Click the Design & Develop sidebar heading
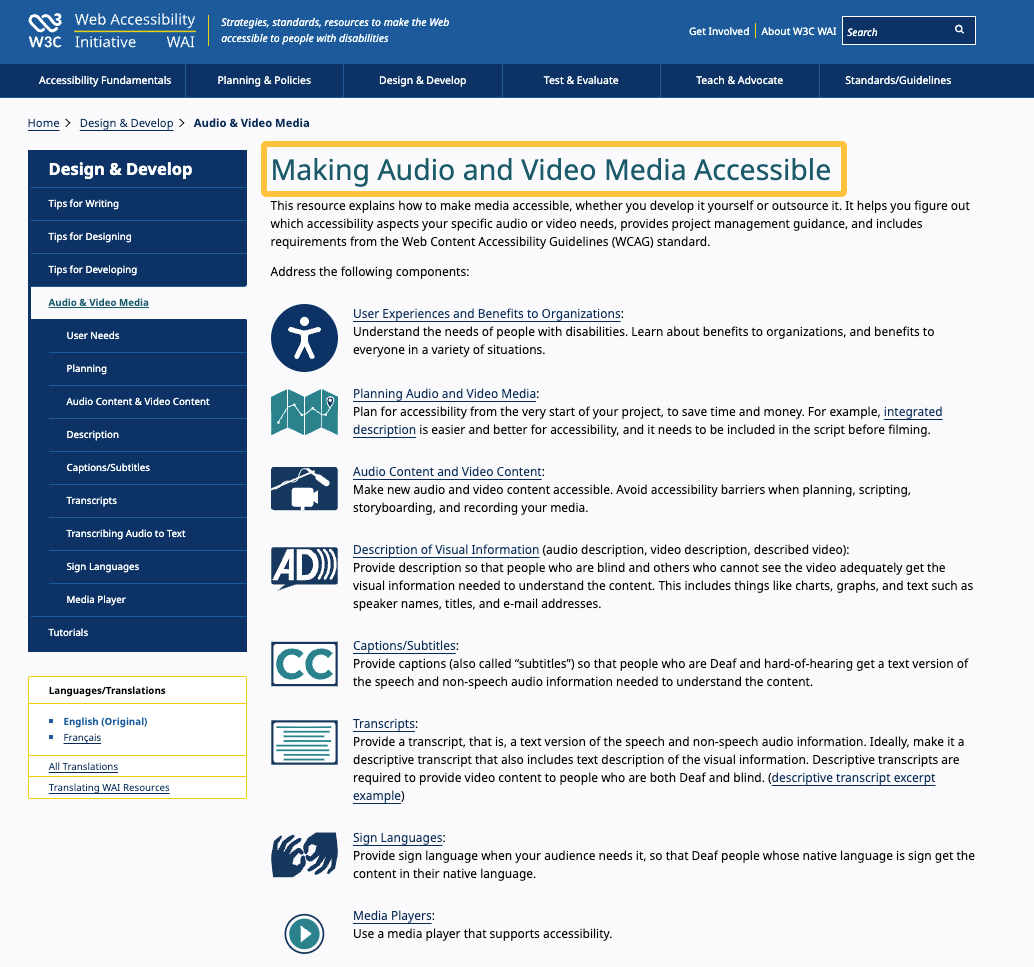The width and height of the screenshot is (1034, 967). (121, 170)
